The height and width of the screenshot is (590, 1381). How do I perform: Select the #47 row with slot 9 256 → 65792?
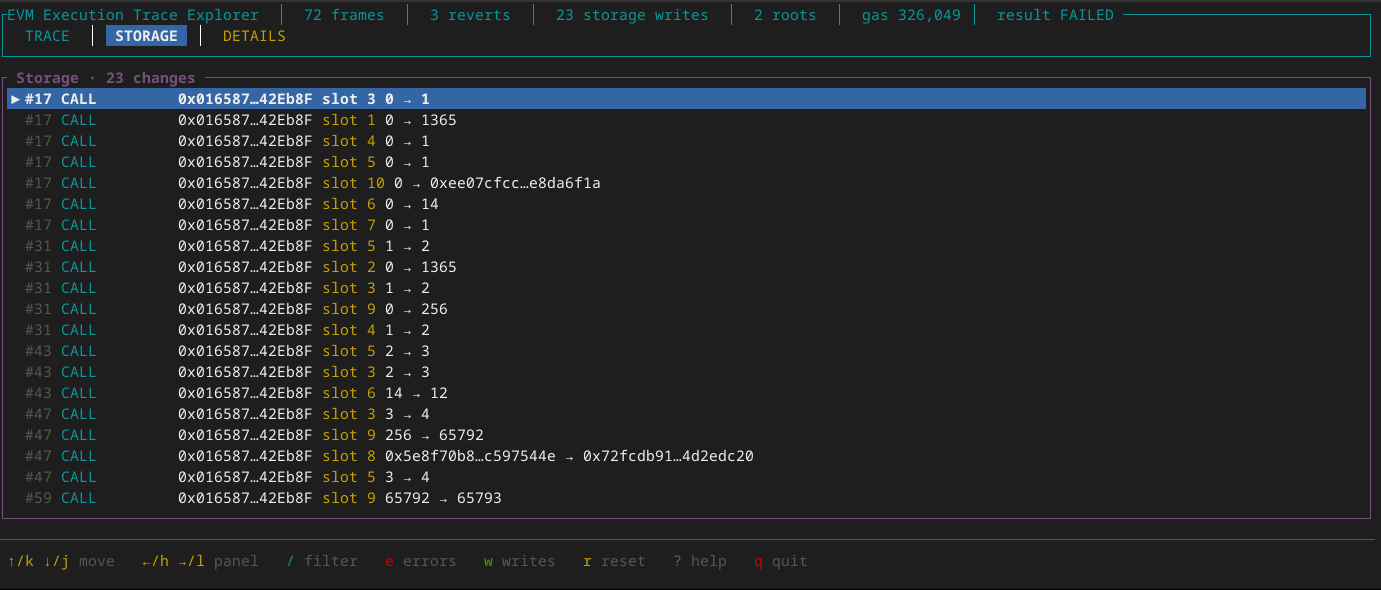click(687, 435)
